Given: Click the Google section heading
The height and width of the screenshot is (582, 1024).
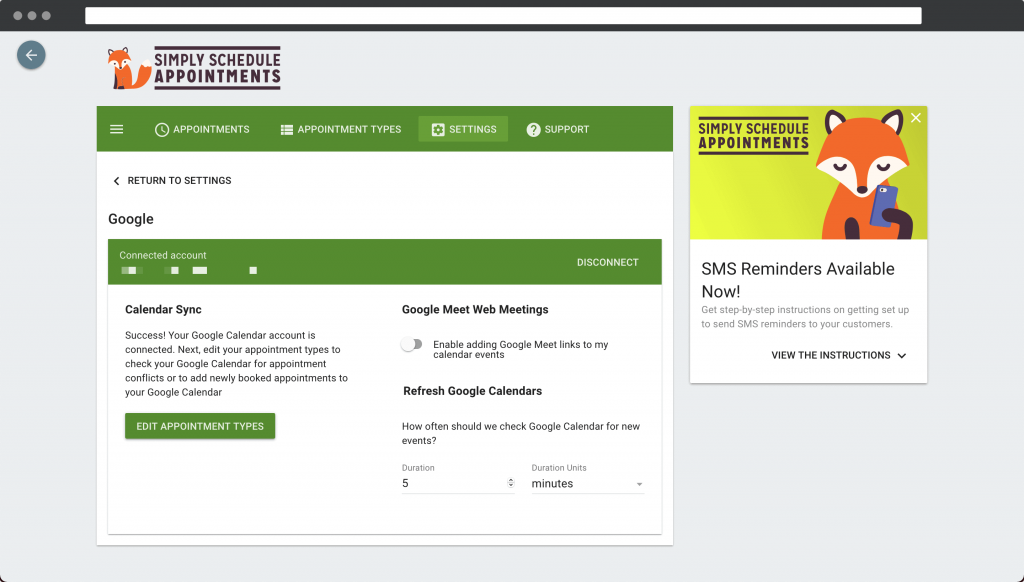Looking at the screenshot, I should click(131, 219).
